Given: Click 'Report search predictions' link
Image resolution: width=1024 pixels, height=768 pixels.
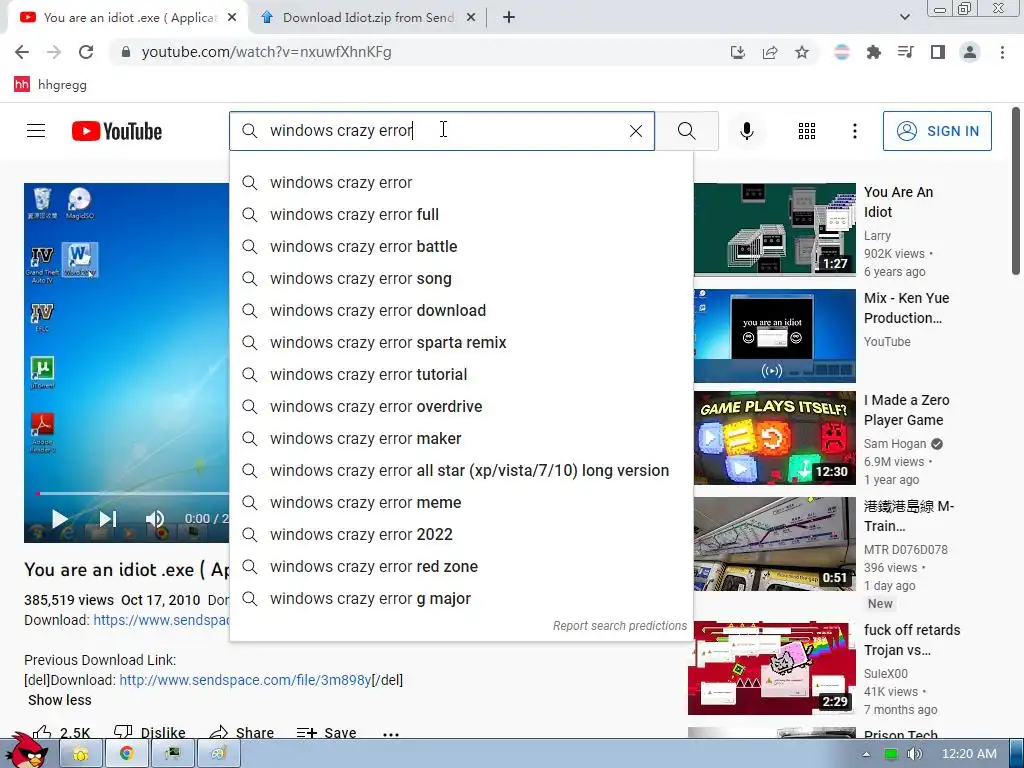Looking at the screenshot, I should [620, 626].
